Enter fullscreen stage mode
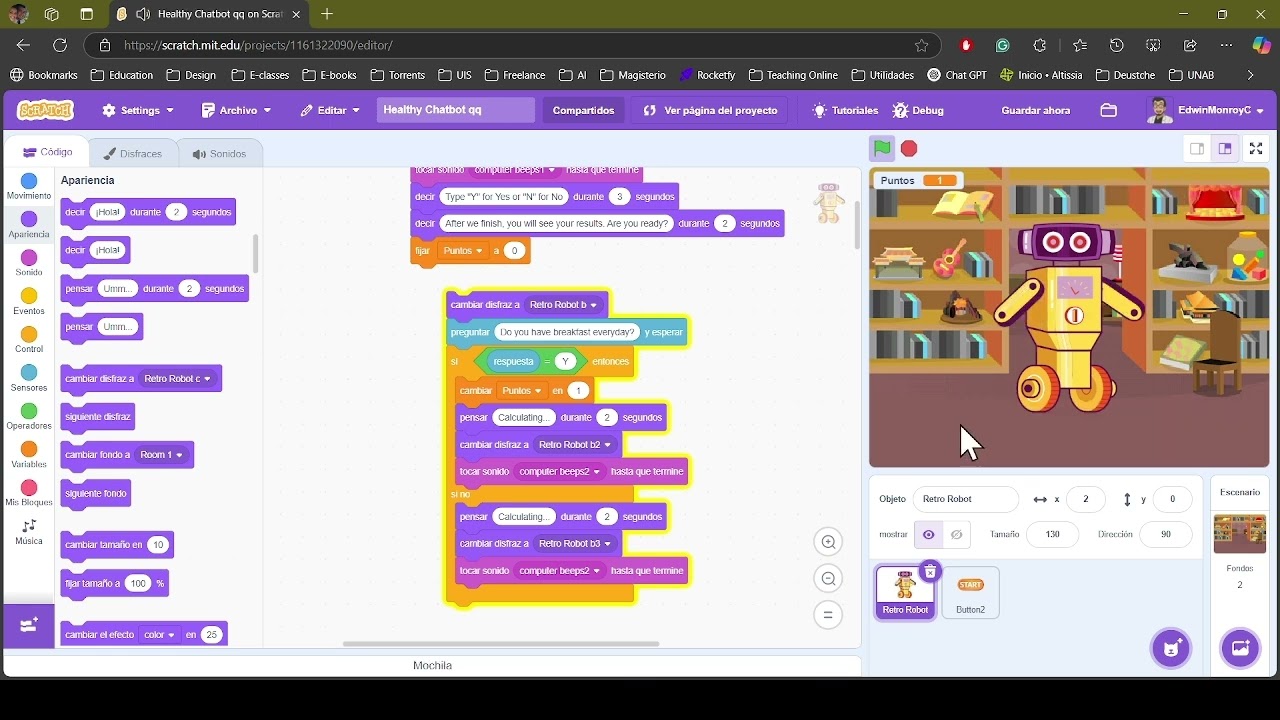 (1256, 149)
